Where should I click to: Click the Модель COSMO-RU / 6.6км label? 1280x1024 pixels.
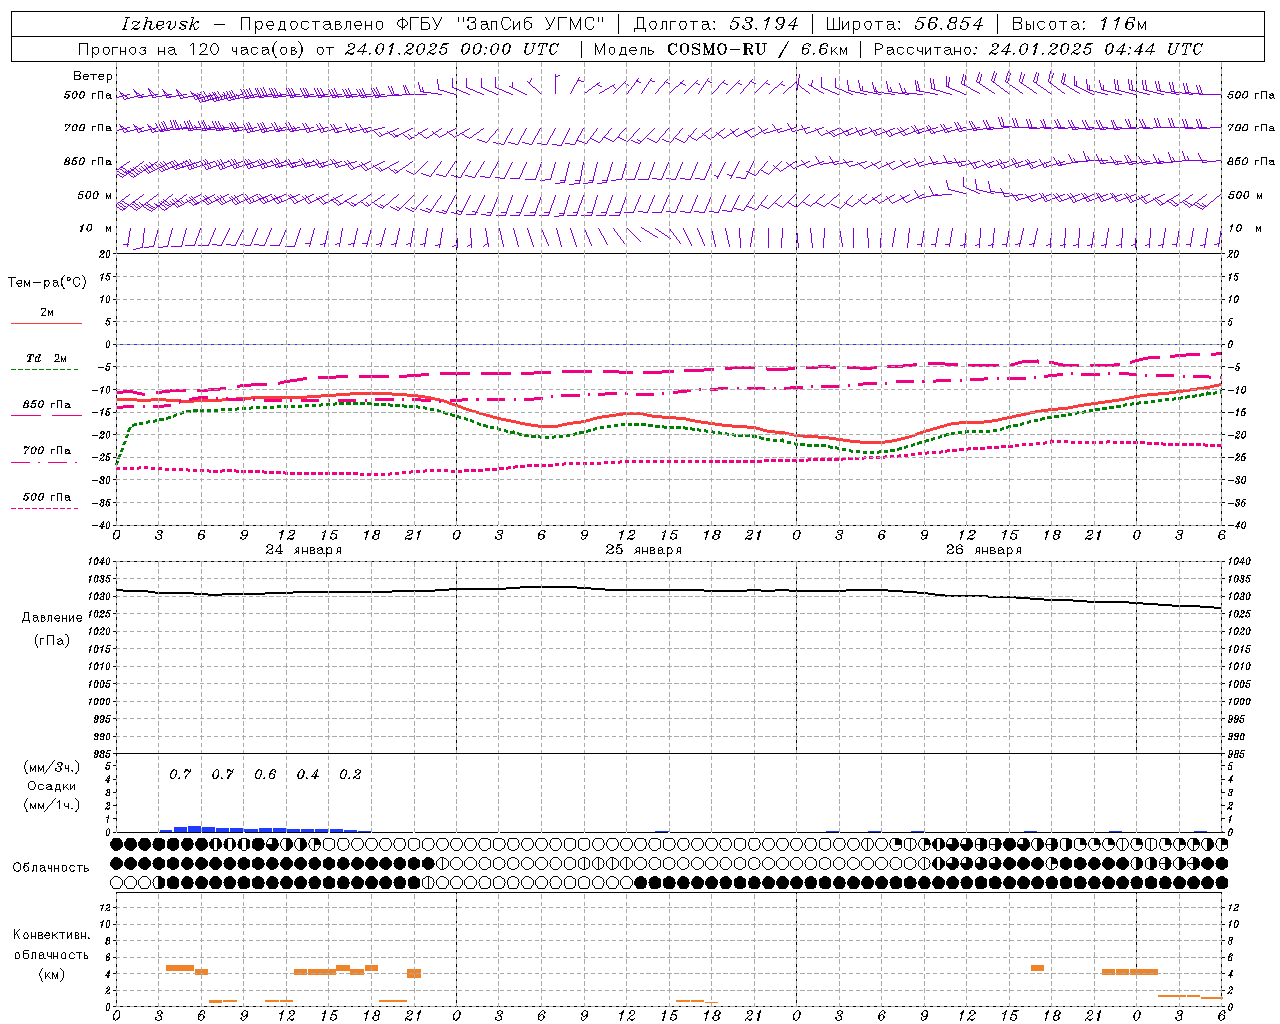click(x=720, y=49)
